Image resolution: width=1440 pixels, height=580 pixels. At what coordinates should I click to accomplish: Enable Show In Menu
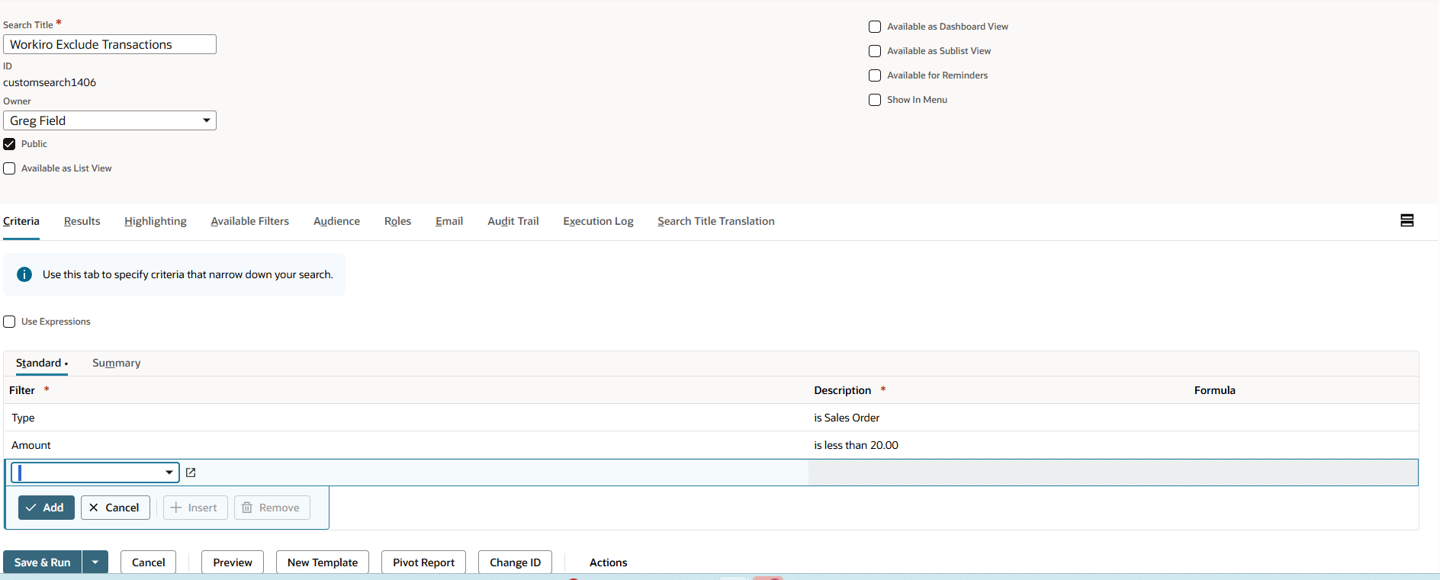(x=875, y=99)
